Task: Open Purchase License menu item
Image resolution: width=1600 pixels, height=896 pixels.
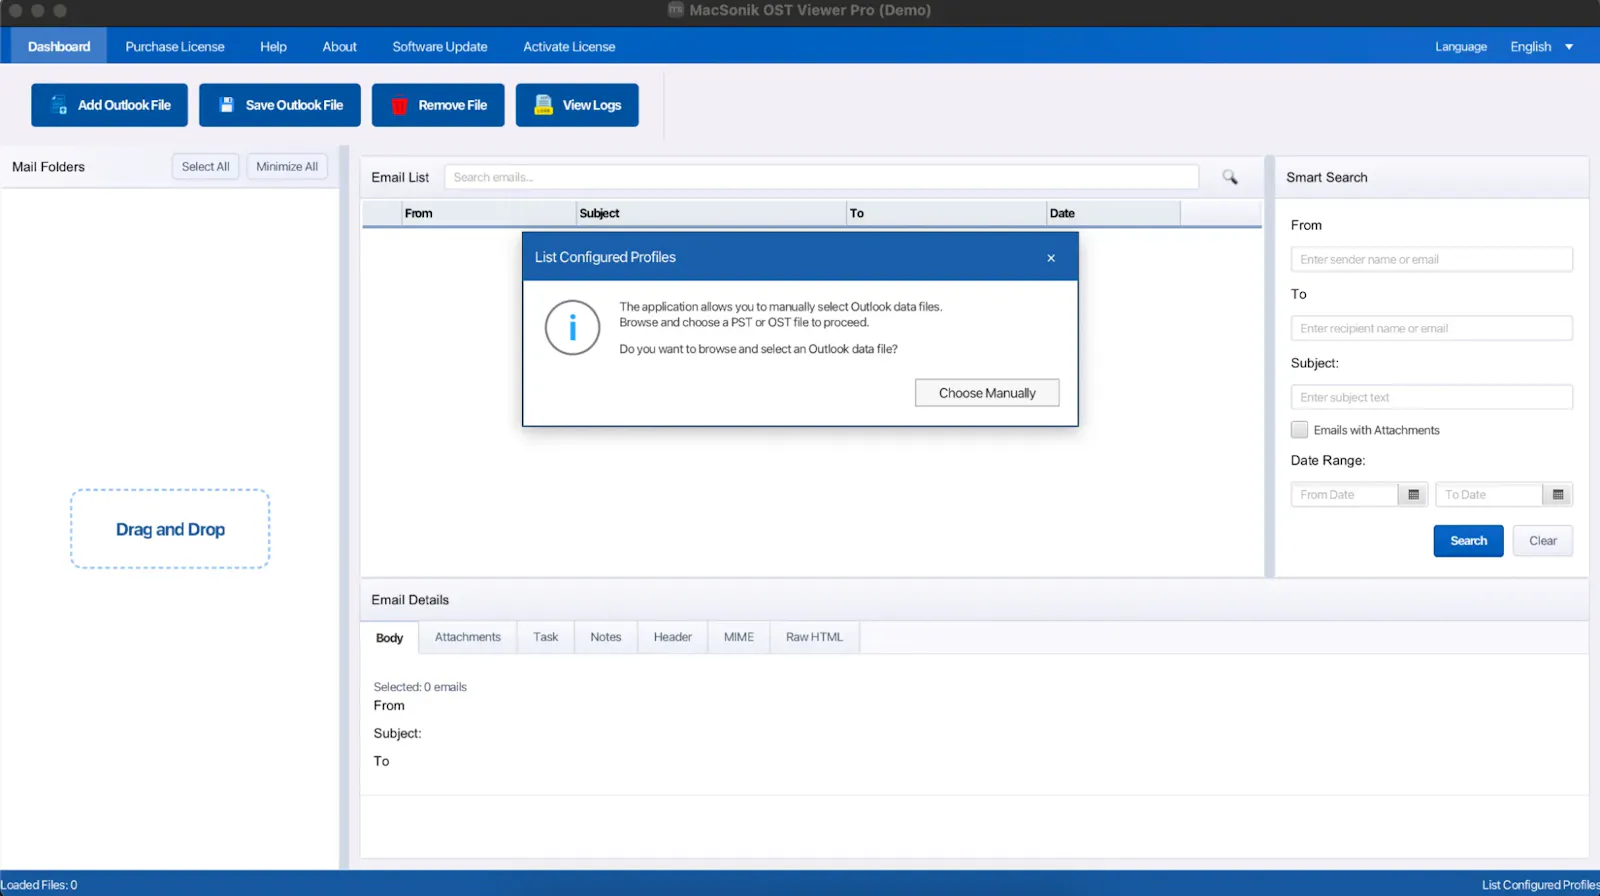Action: pos(175,47)
